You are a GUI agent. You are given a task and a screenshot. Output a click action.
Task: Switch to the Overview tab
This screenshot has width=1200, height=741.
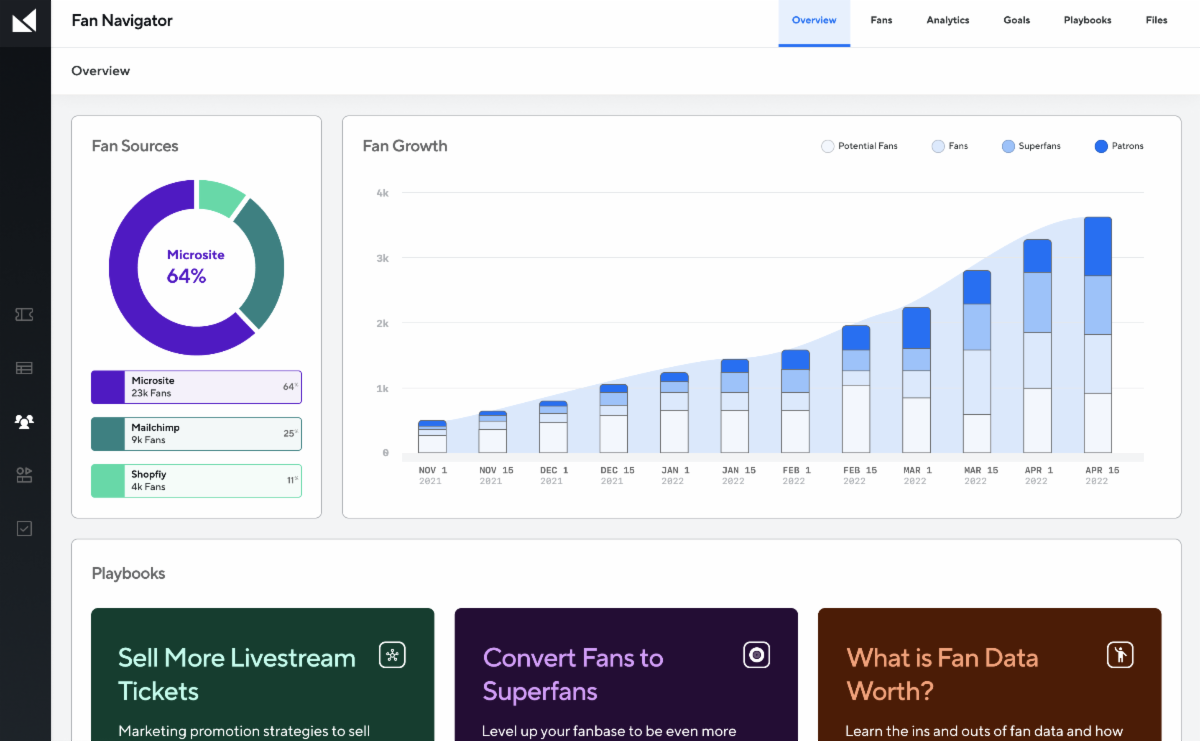814,23
